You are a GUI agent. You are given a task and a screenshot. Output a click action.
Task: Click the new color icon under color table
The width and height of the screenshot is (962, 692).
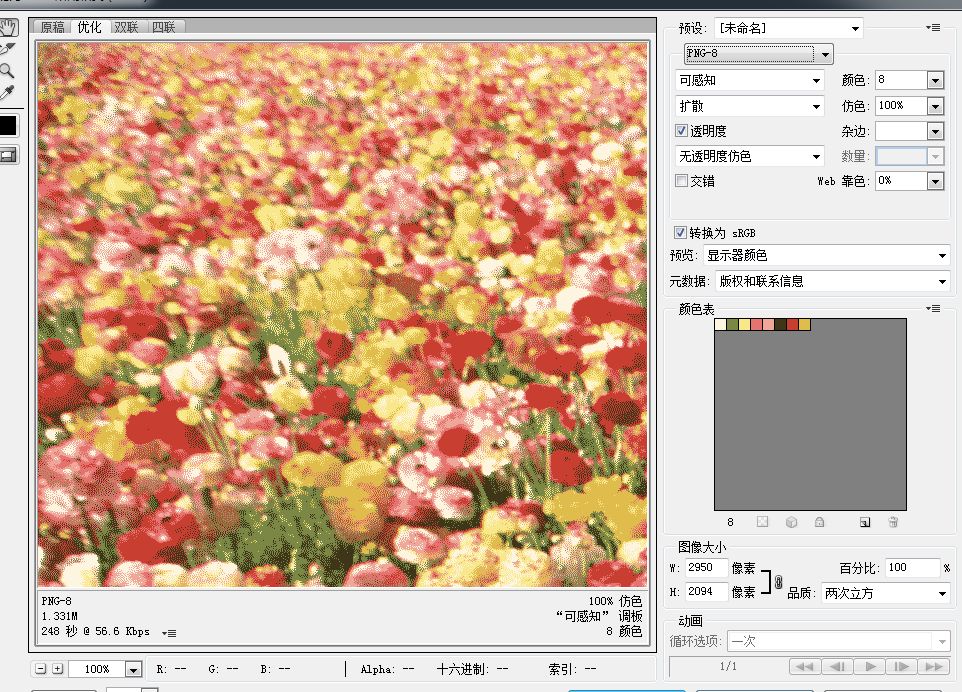(865, 522)
